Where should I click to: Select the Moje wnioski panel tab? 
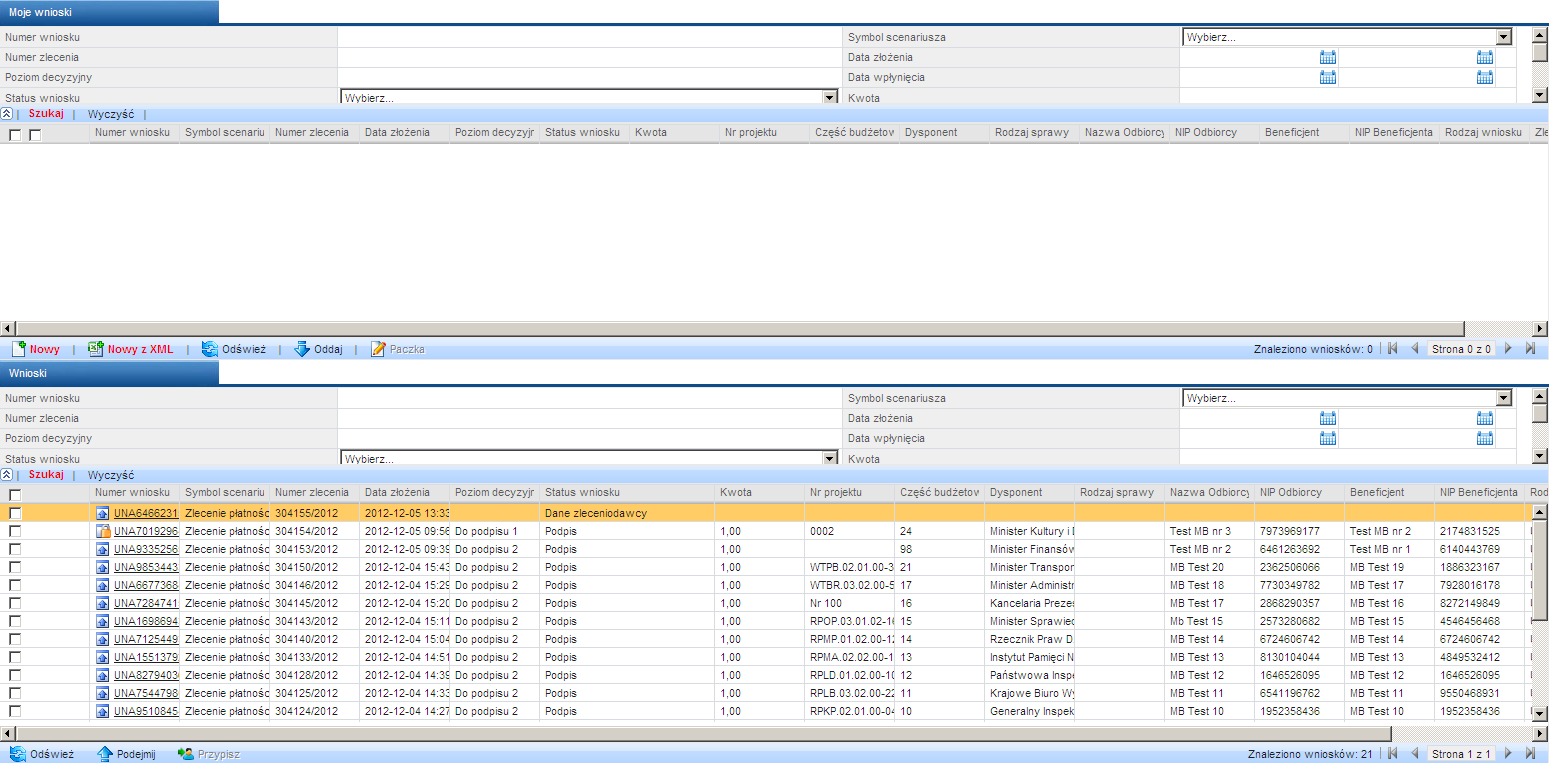click(x=109, y=12)
